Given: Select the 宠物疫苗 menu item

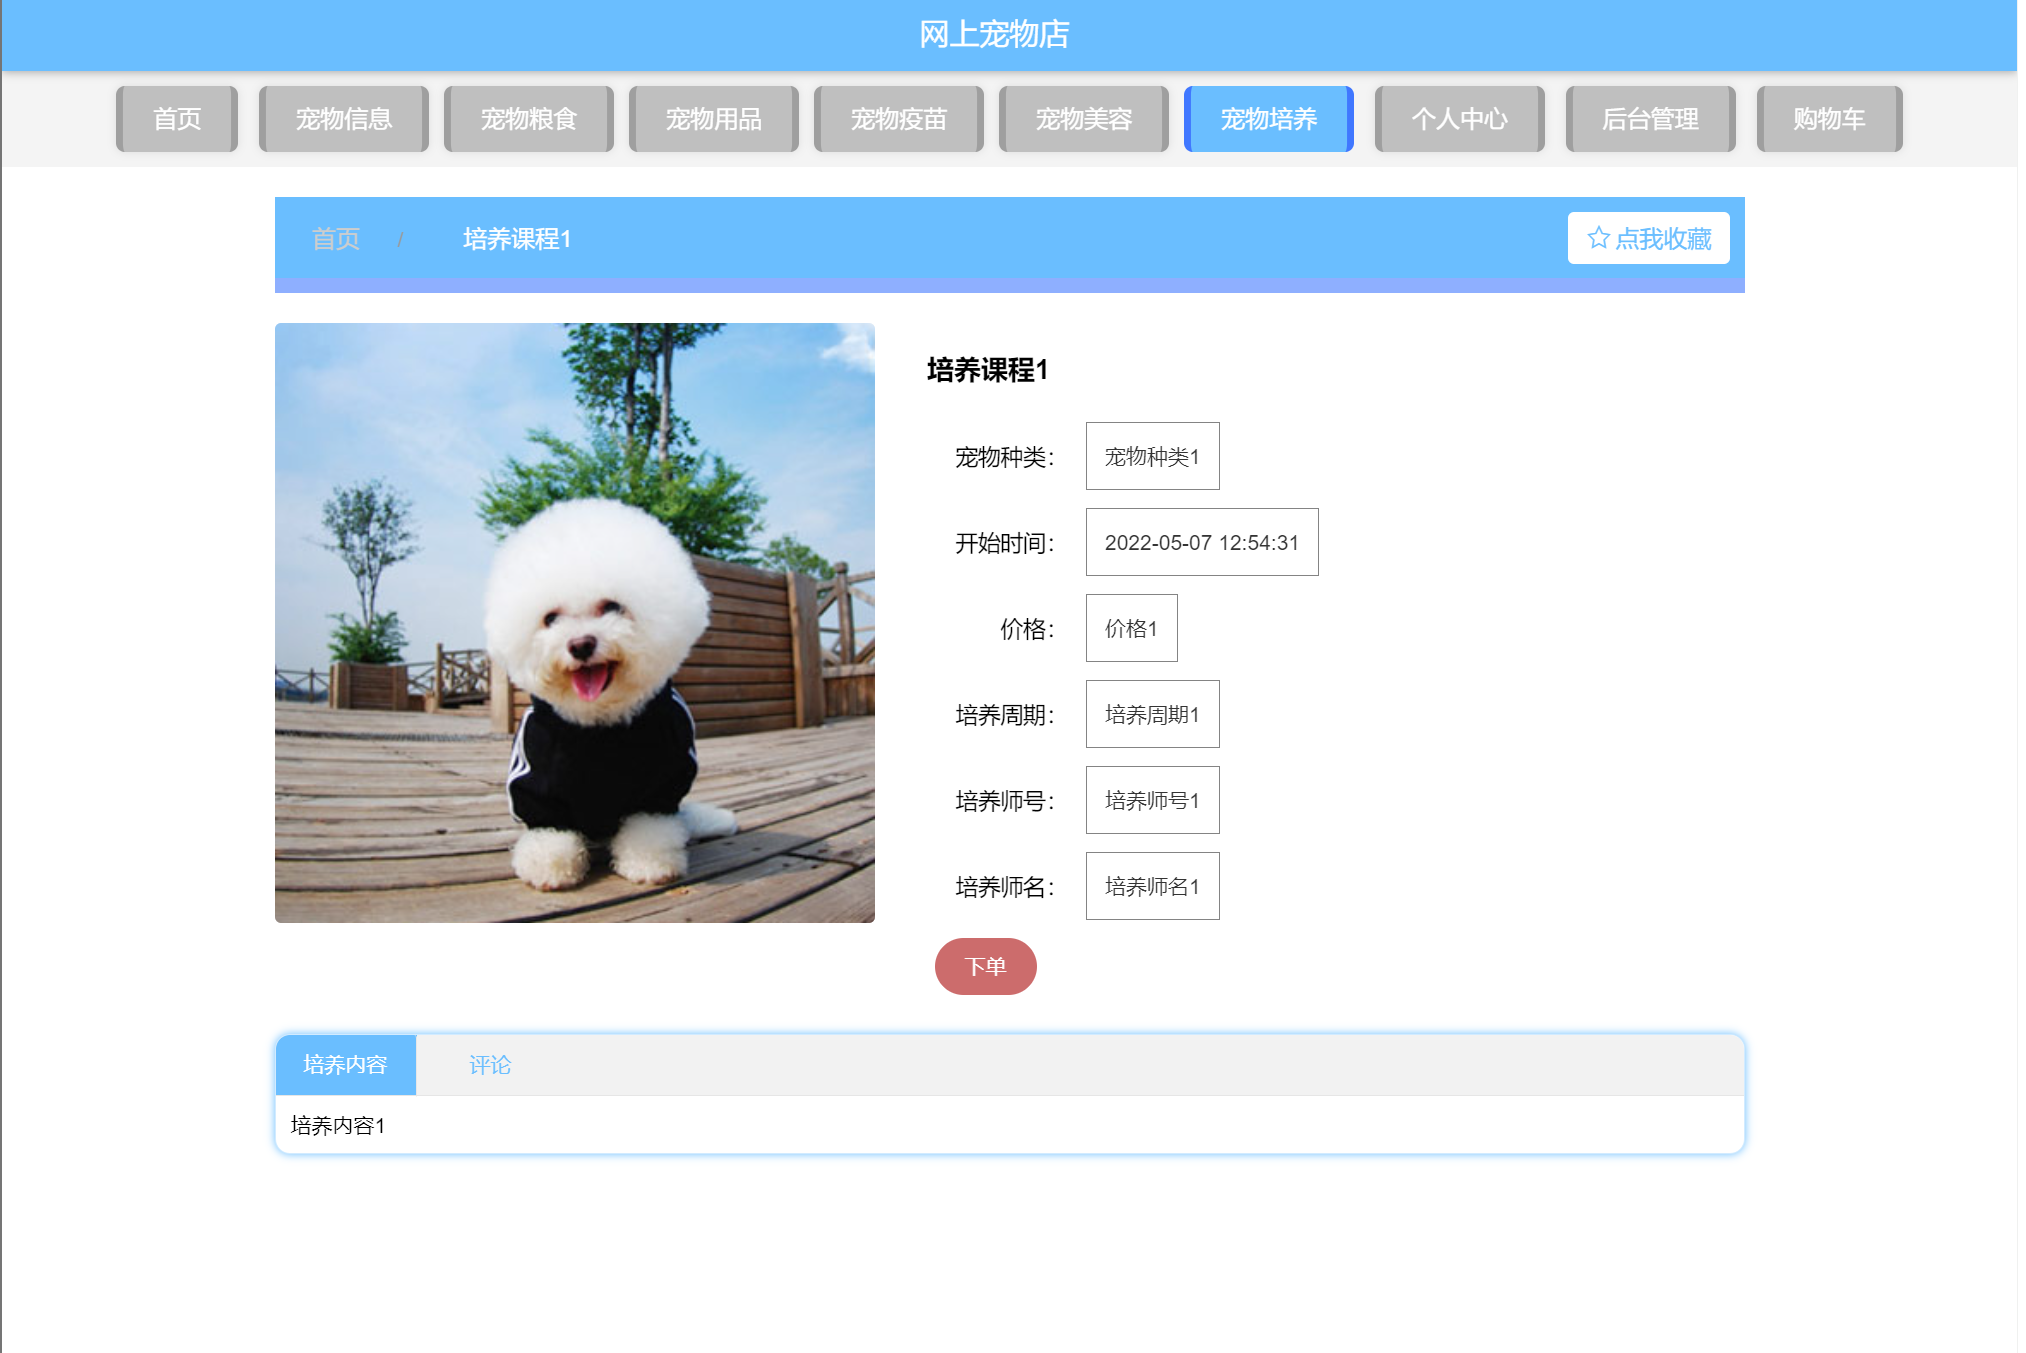Looking at the screenshot, I should 898,119.
